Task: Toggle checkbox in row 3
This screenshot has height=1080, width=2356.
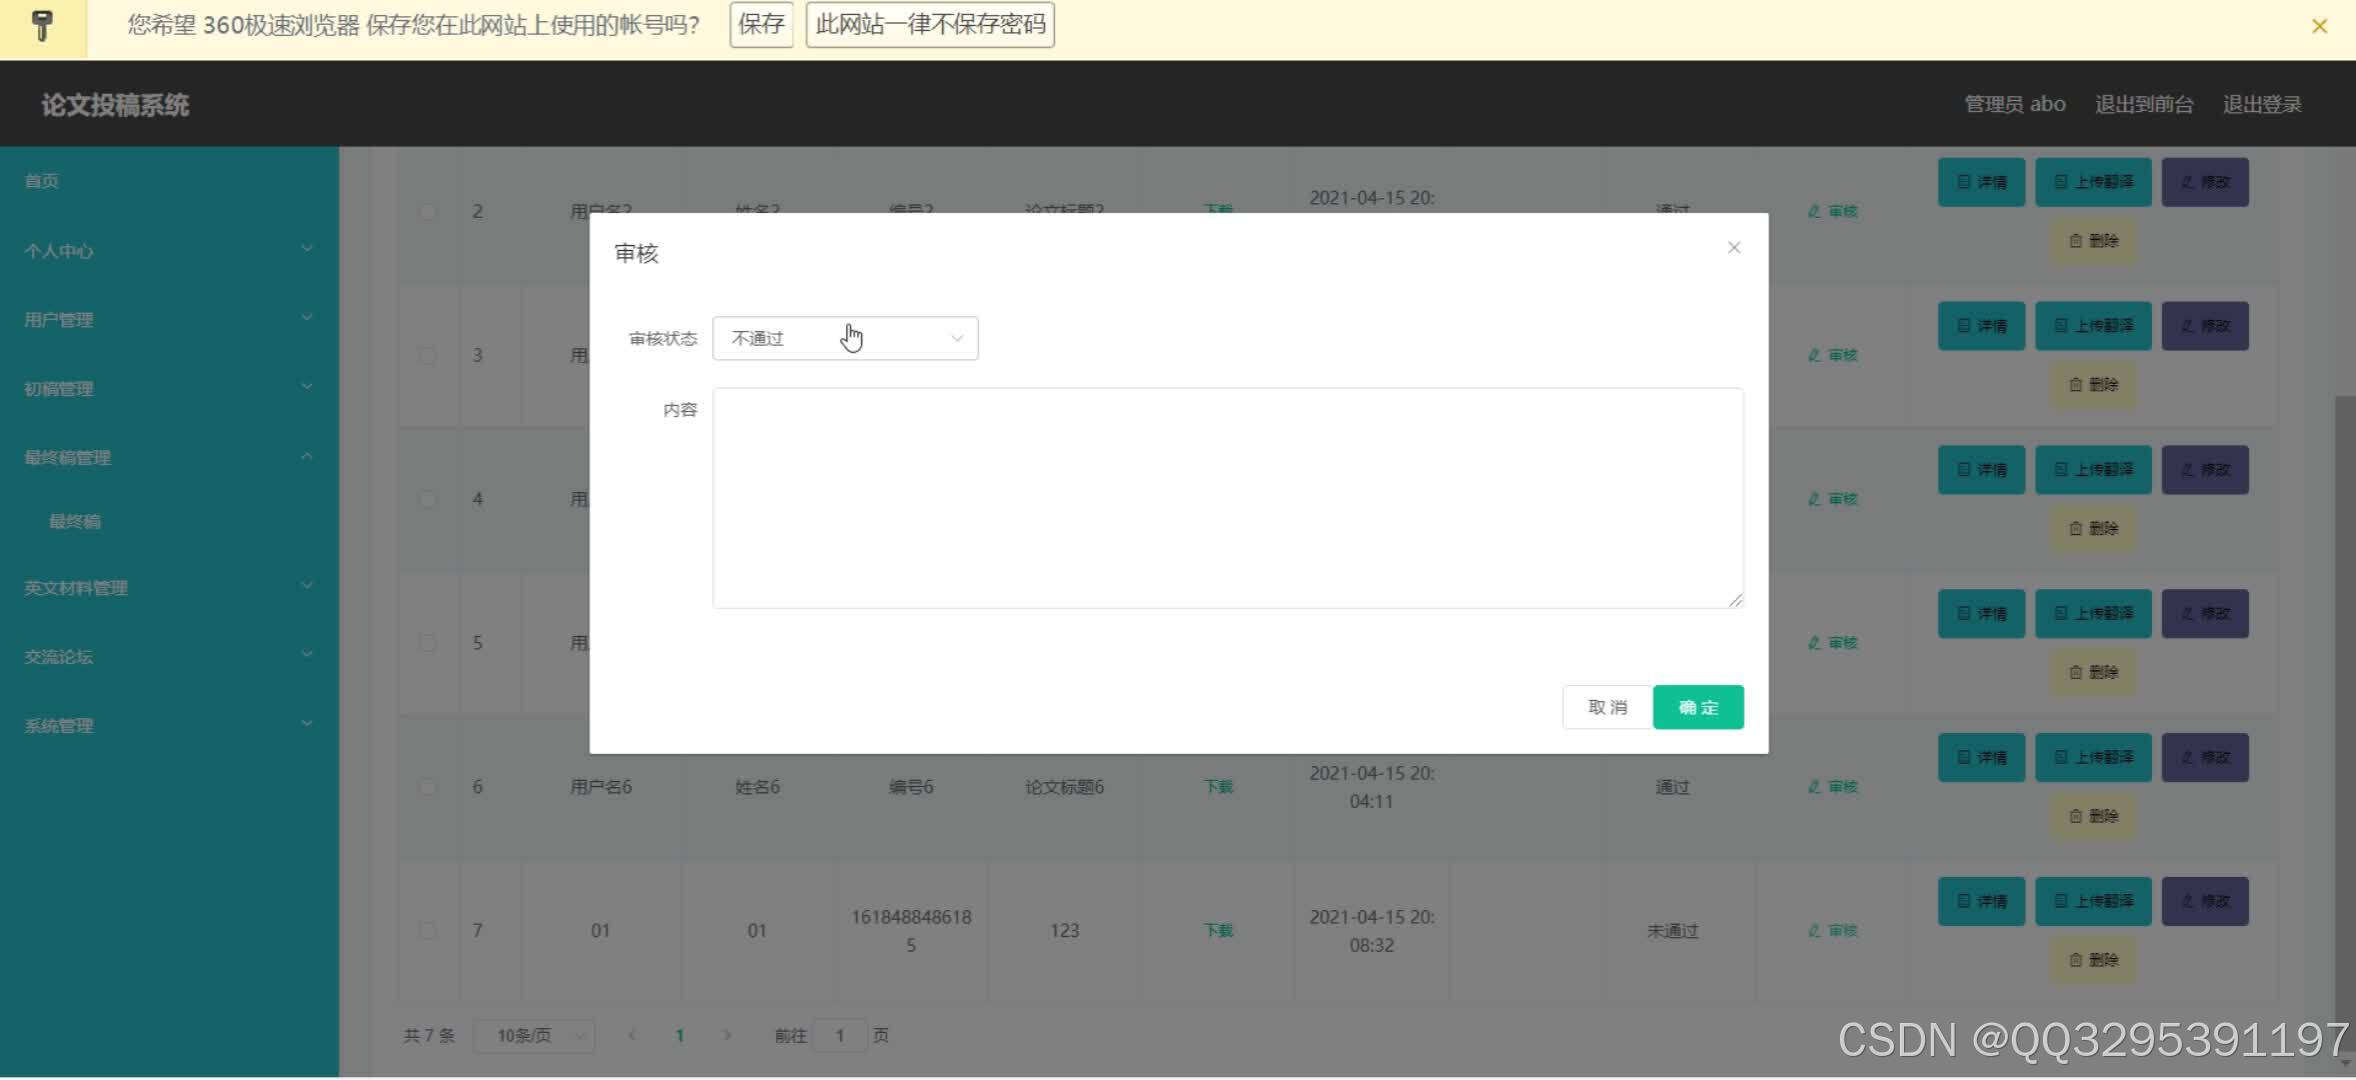Action: 425,354
